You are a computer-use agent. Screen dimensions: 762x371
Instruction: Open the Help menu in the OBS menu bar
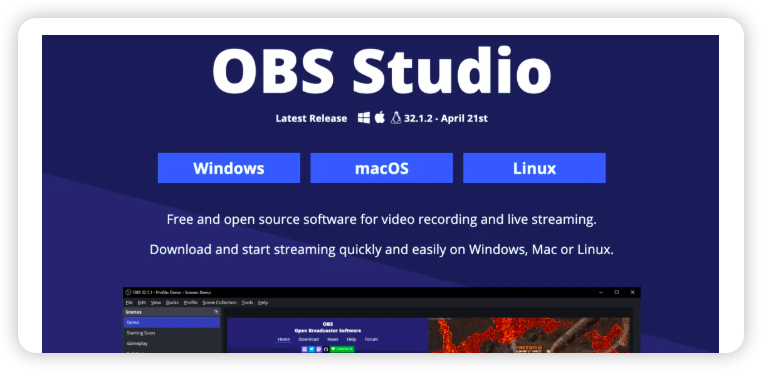(263, 302)
